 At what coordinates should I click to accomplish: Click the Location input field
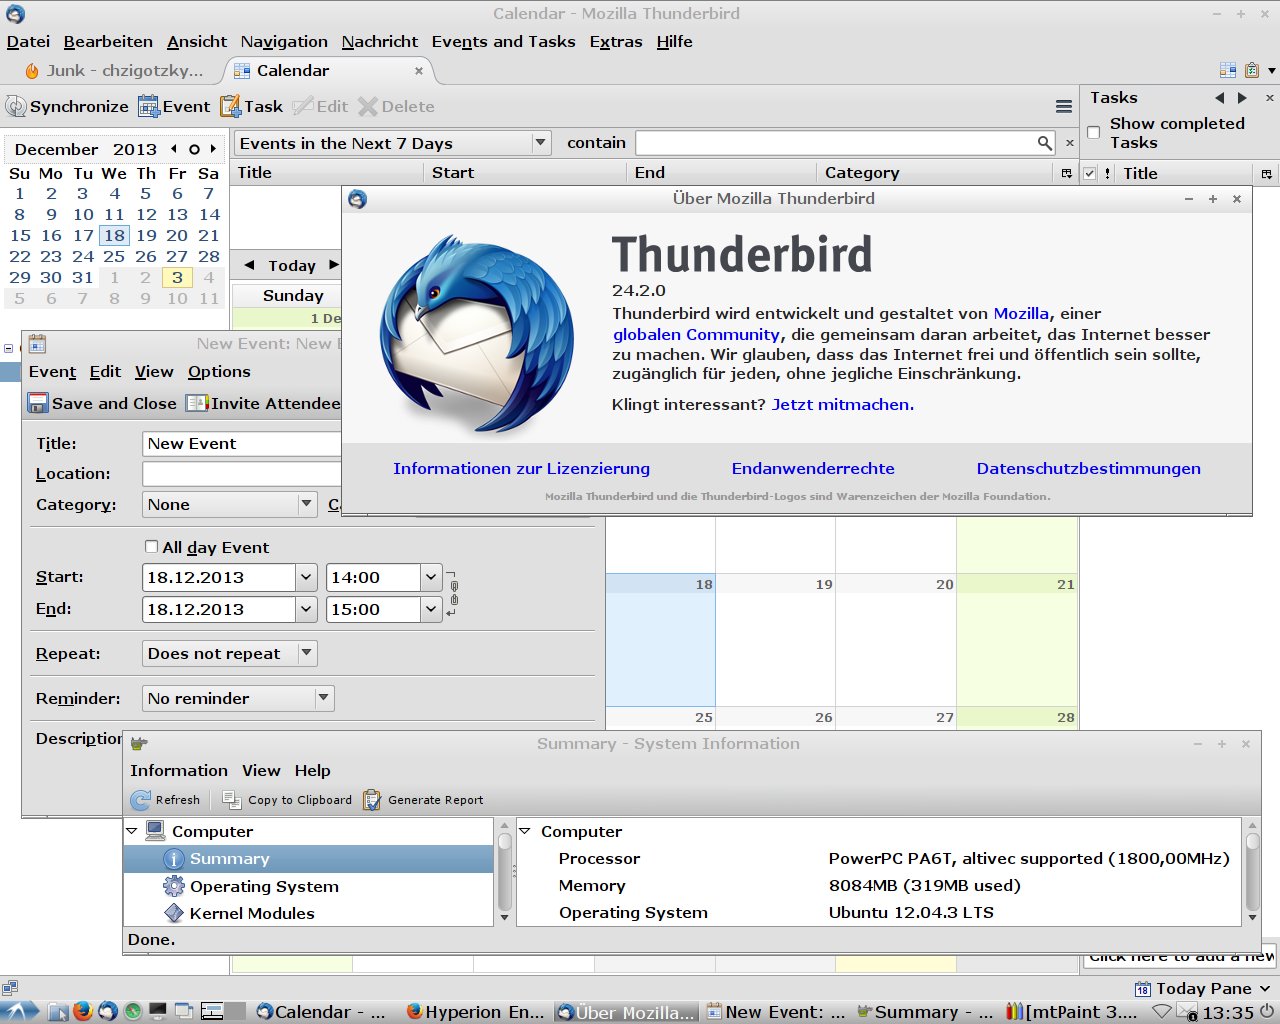(242, 474)
